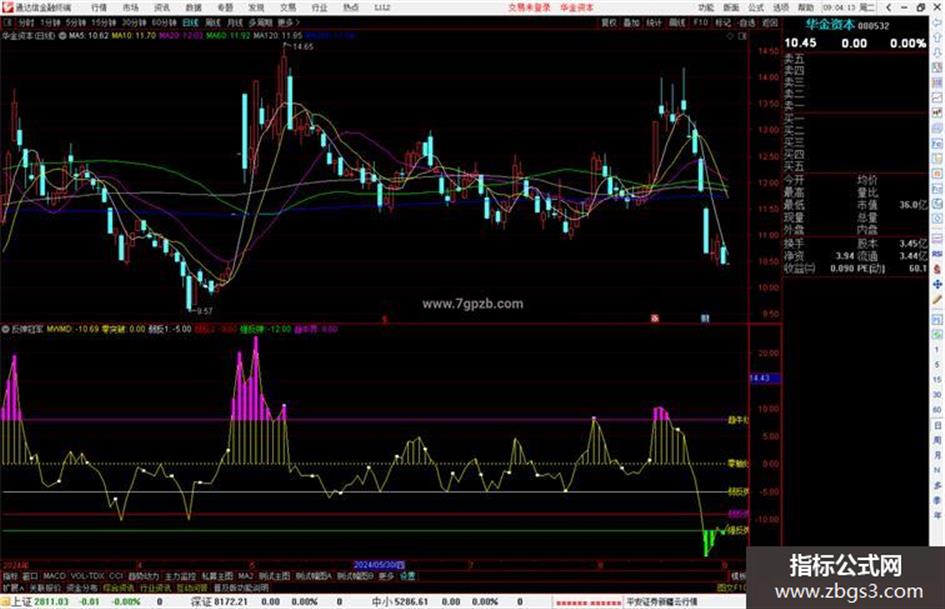Click the 14.43 value marker on indicator axis

pyautogui.click(x=764, y=378)
